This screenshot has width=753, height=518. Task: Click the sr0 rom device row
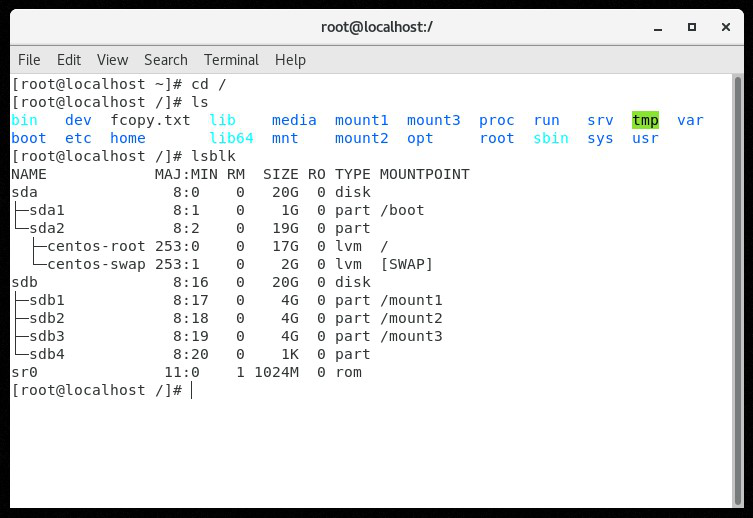tap(24, 372)
